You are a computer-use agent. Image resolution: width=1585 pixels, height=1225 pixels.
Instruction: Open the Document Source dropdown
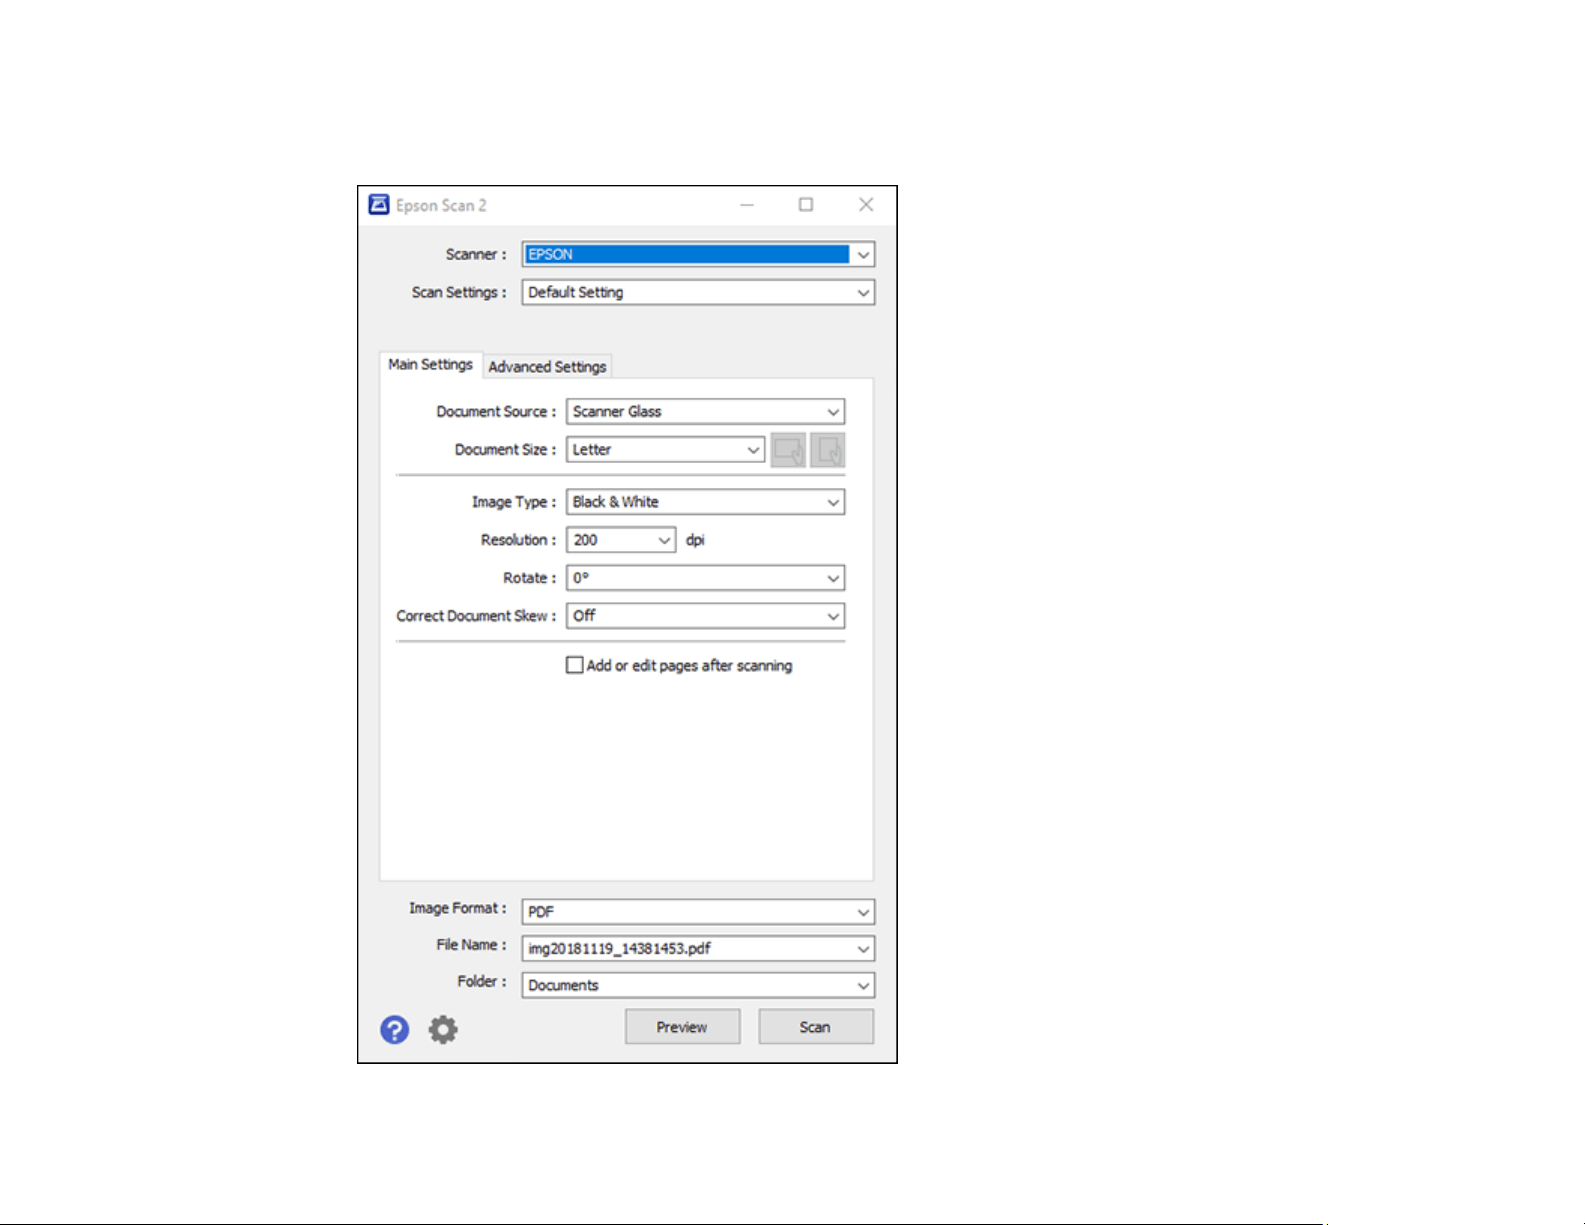[706, 411]
